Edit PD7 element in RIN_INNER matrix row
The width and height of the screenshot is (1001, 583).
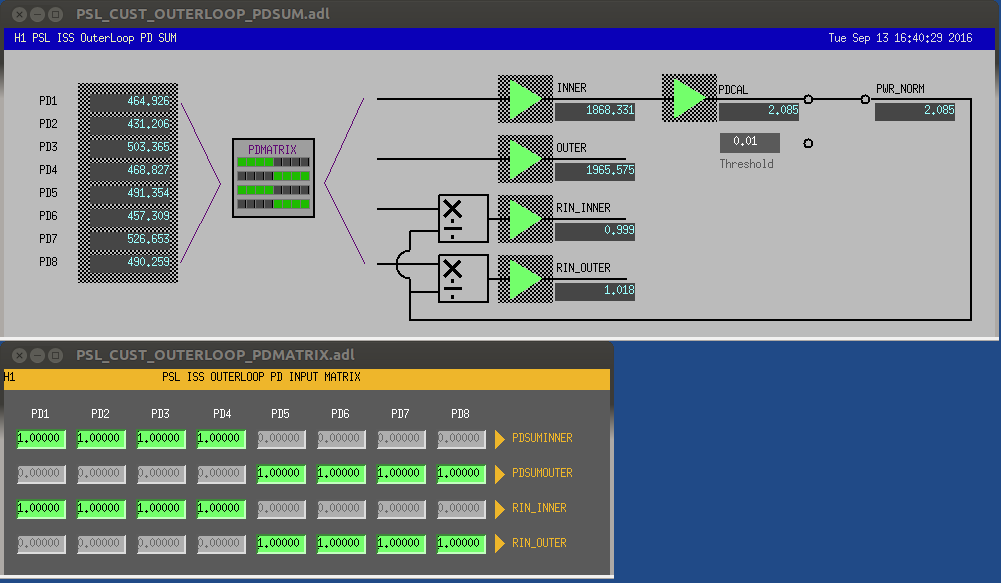tap(401, 509)
